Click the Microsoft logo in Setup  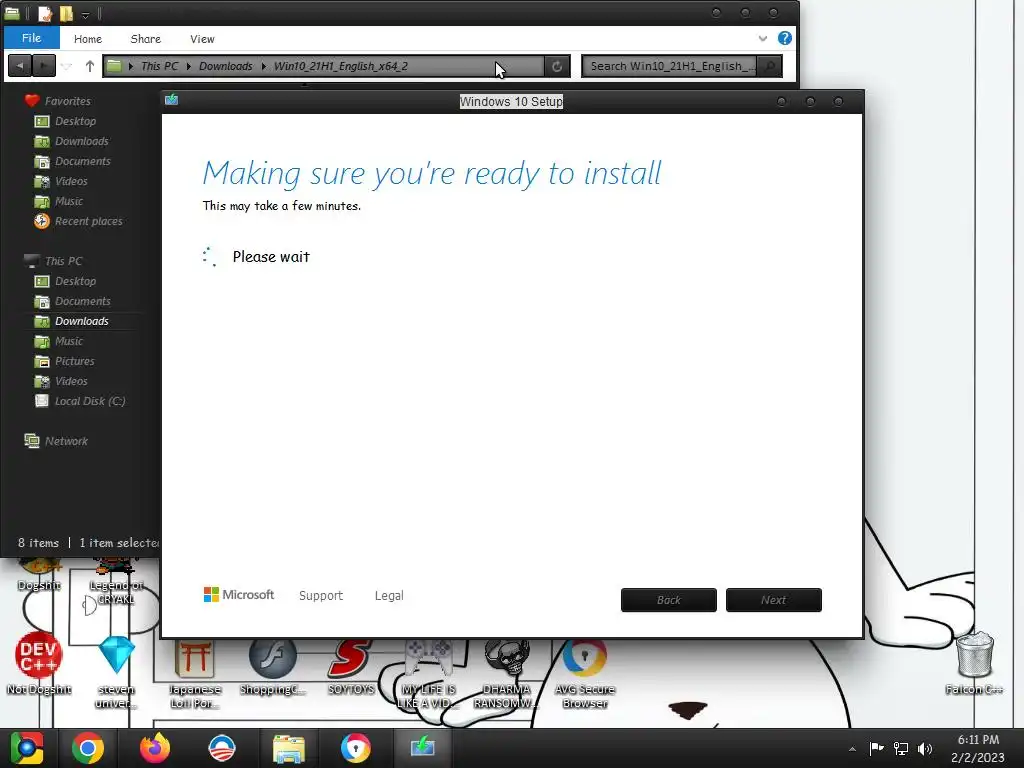click(x=239, y=595)
